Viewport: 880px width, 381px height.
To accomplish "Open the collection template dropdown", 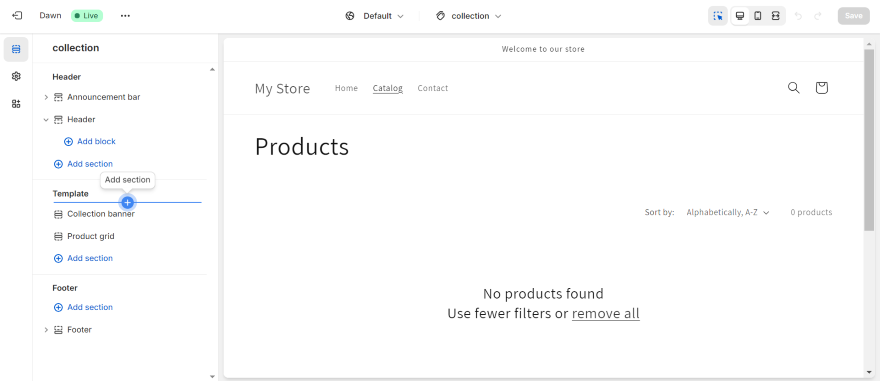I will [x=469, y=16].
